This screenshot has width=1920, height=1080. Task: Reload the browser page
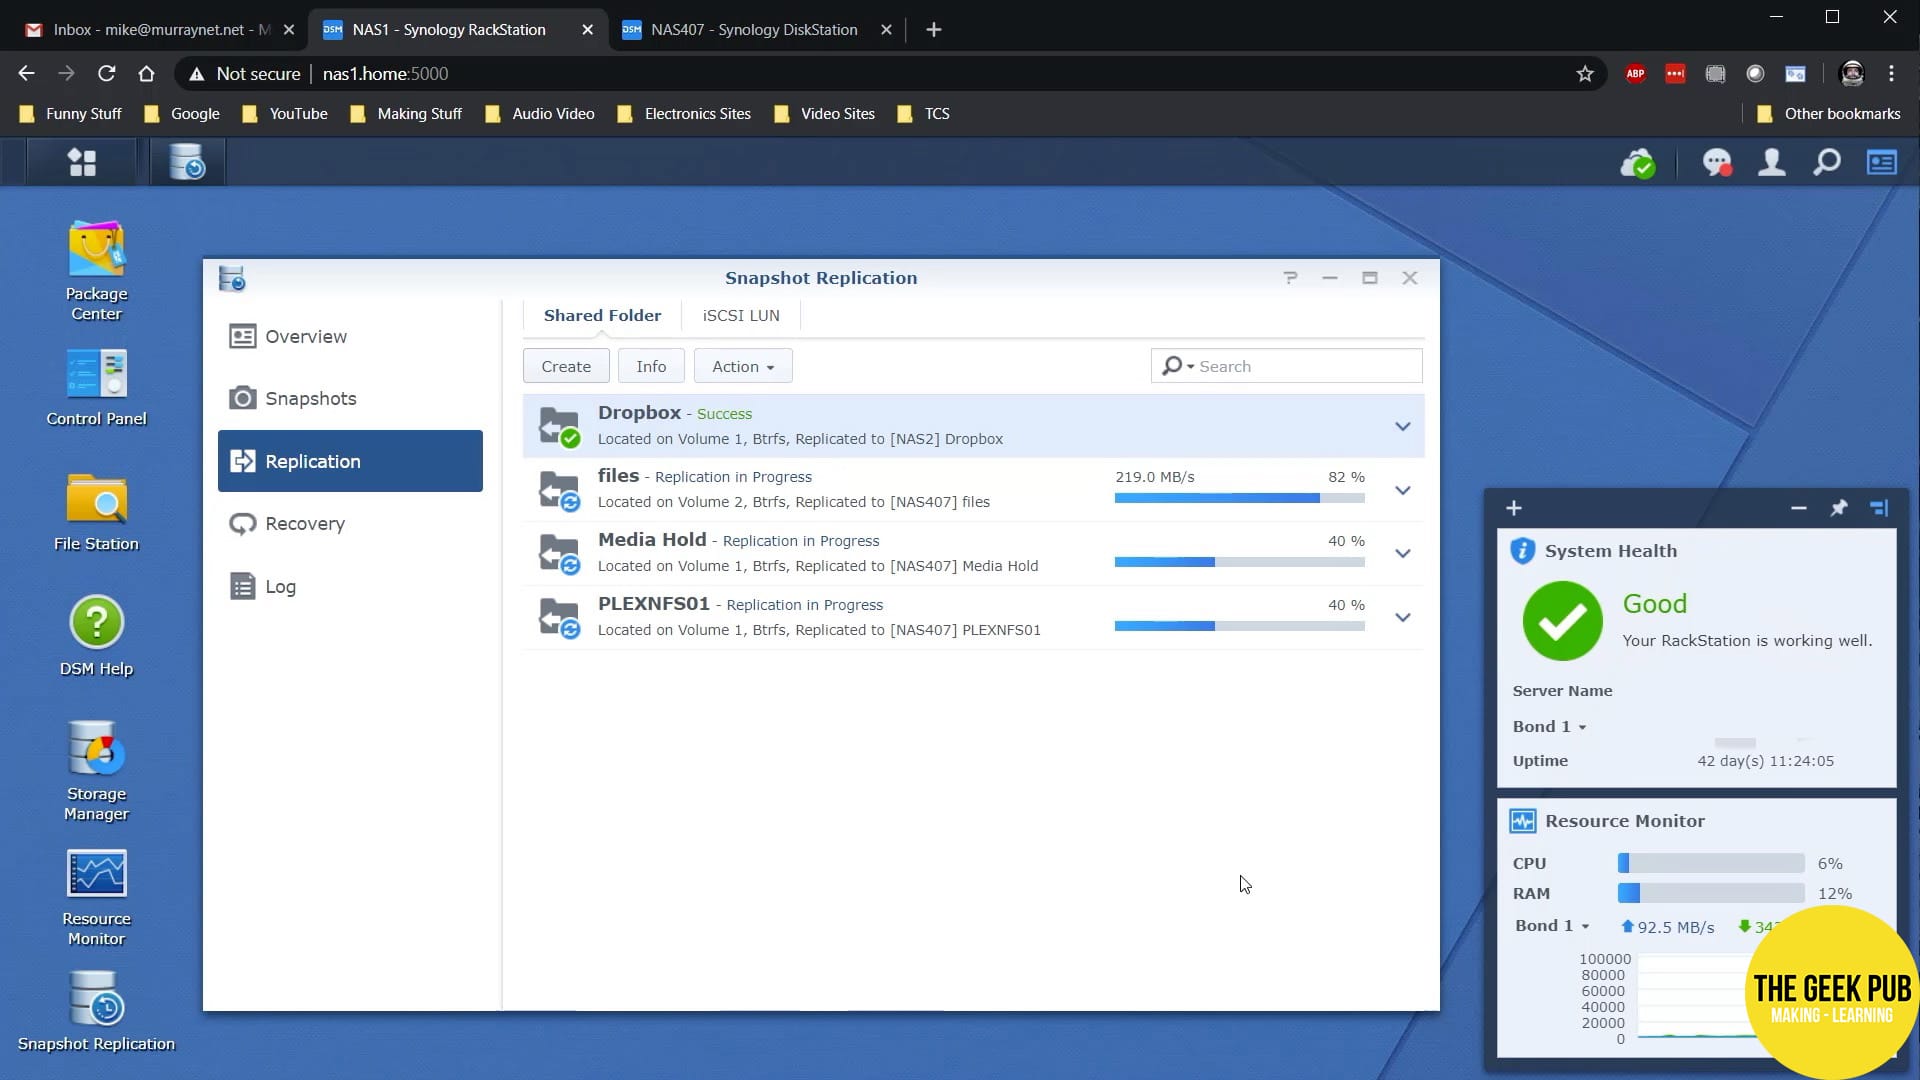click(x=106, y=74)
